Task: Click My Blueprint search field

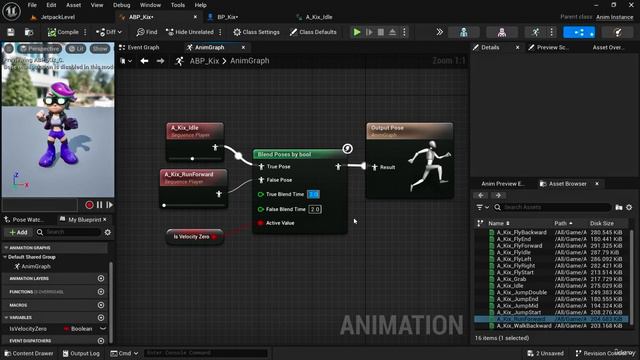Action: 68,232
